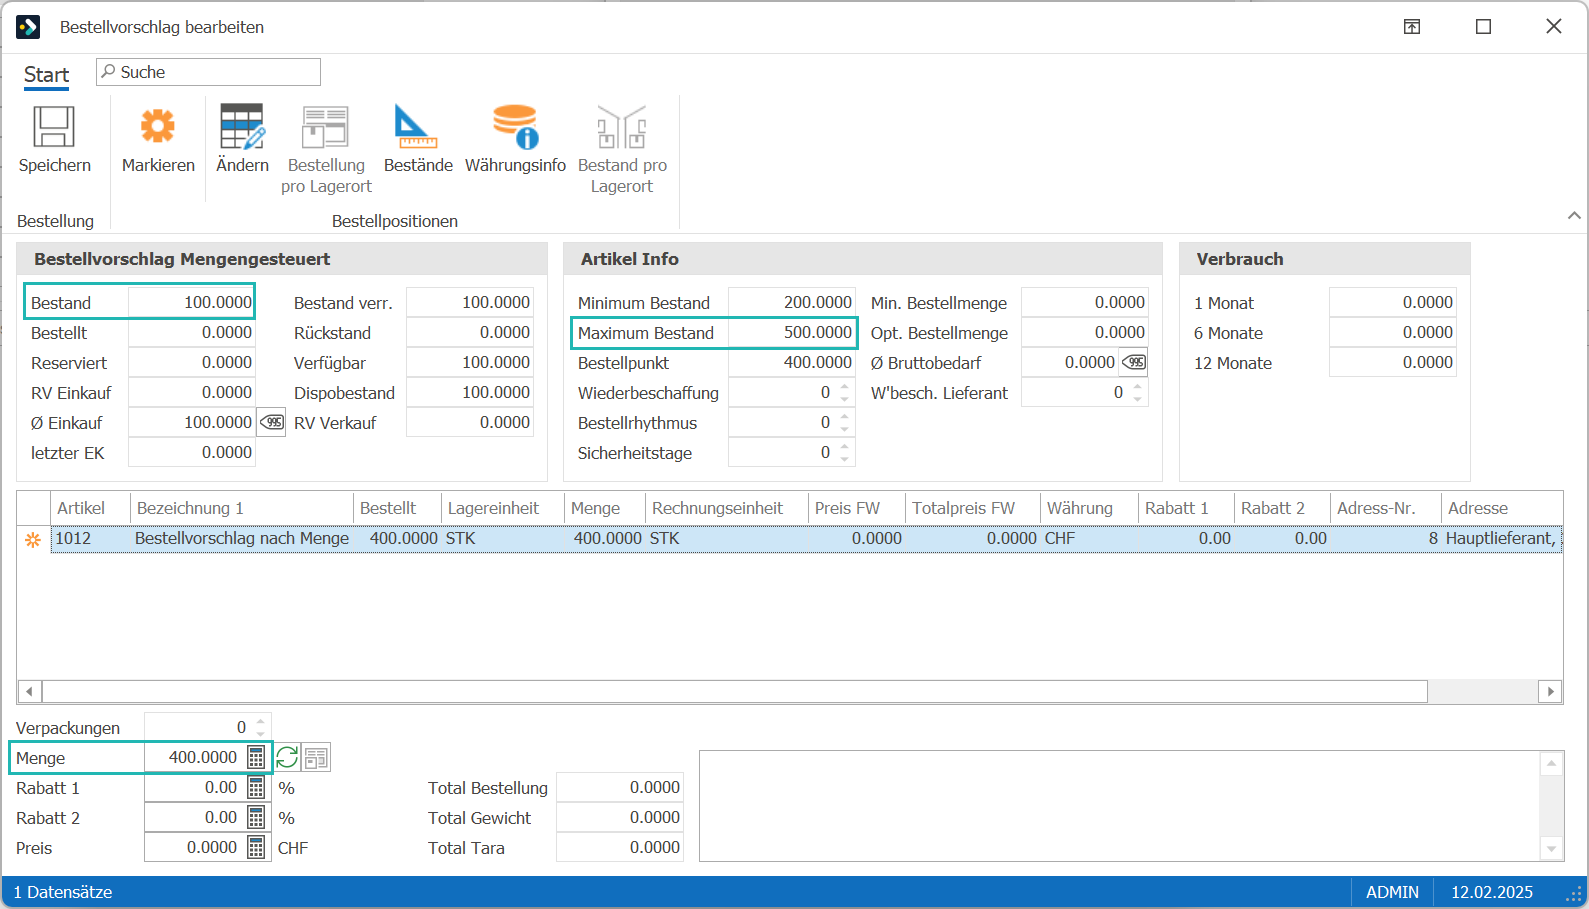Screen dimensions: 1589x909
Task: Open the Bestände ruler icon
Action: coord(417,127)
